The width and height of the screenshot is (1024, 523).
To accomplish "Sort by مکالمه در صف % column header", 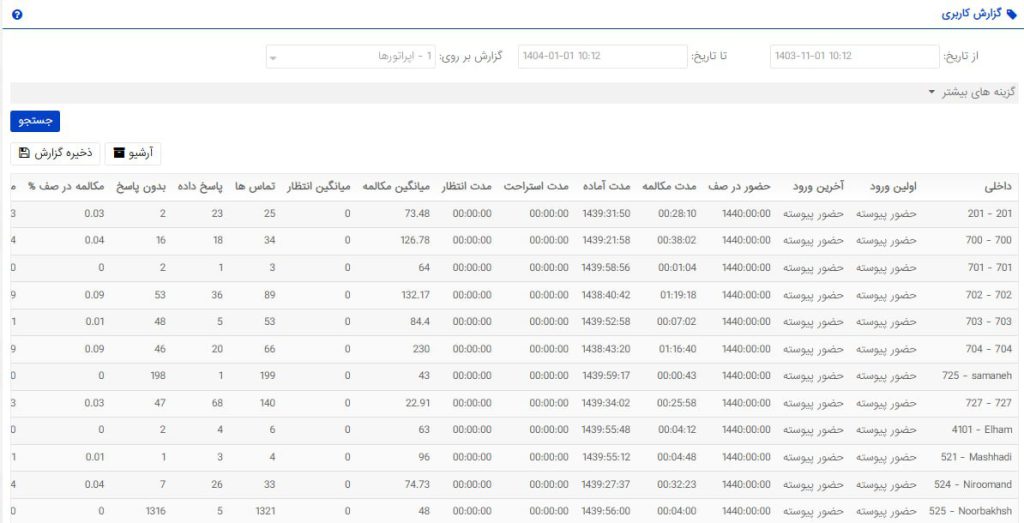I will (x=66, y=187).
